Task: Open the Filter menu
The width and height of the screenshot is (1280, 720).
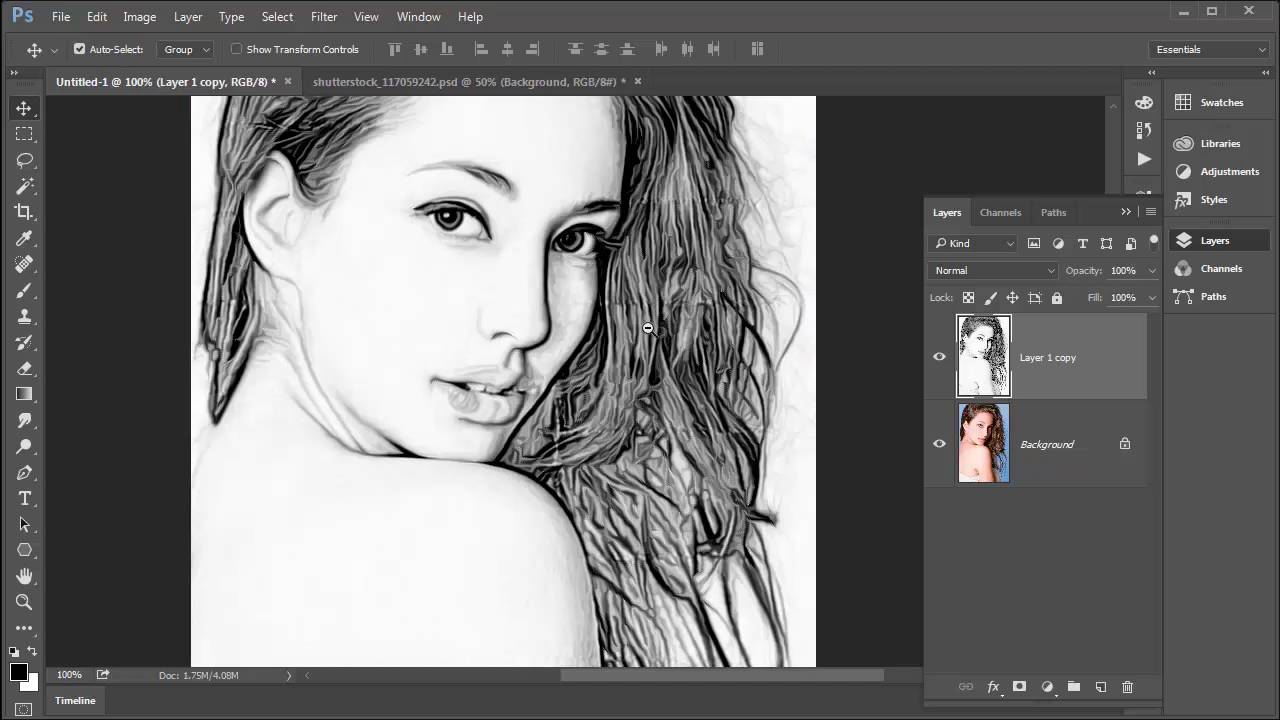Action: coord(324,17)
